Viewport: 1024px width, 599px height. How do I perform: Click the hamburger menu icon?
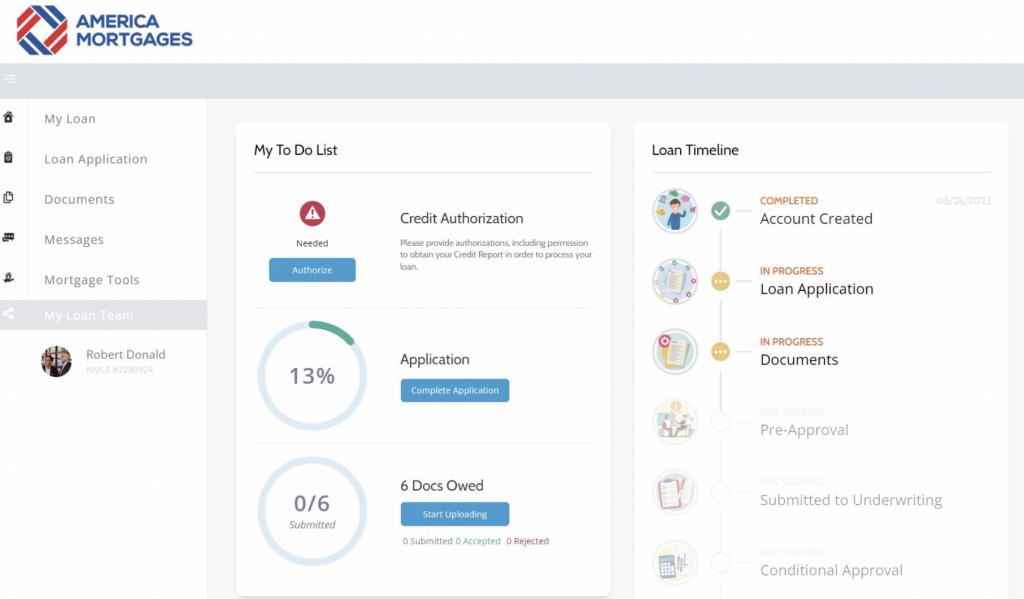9,79
